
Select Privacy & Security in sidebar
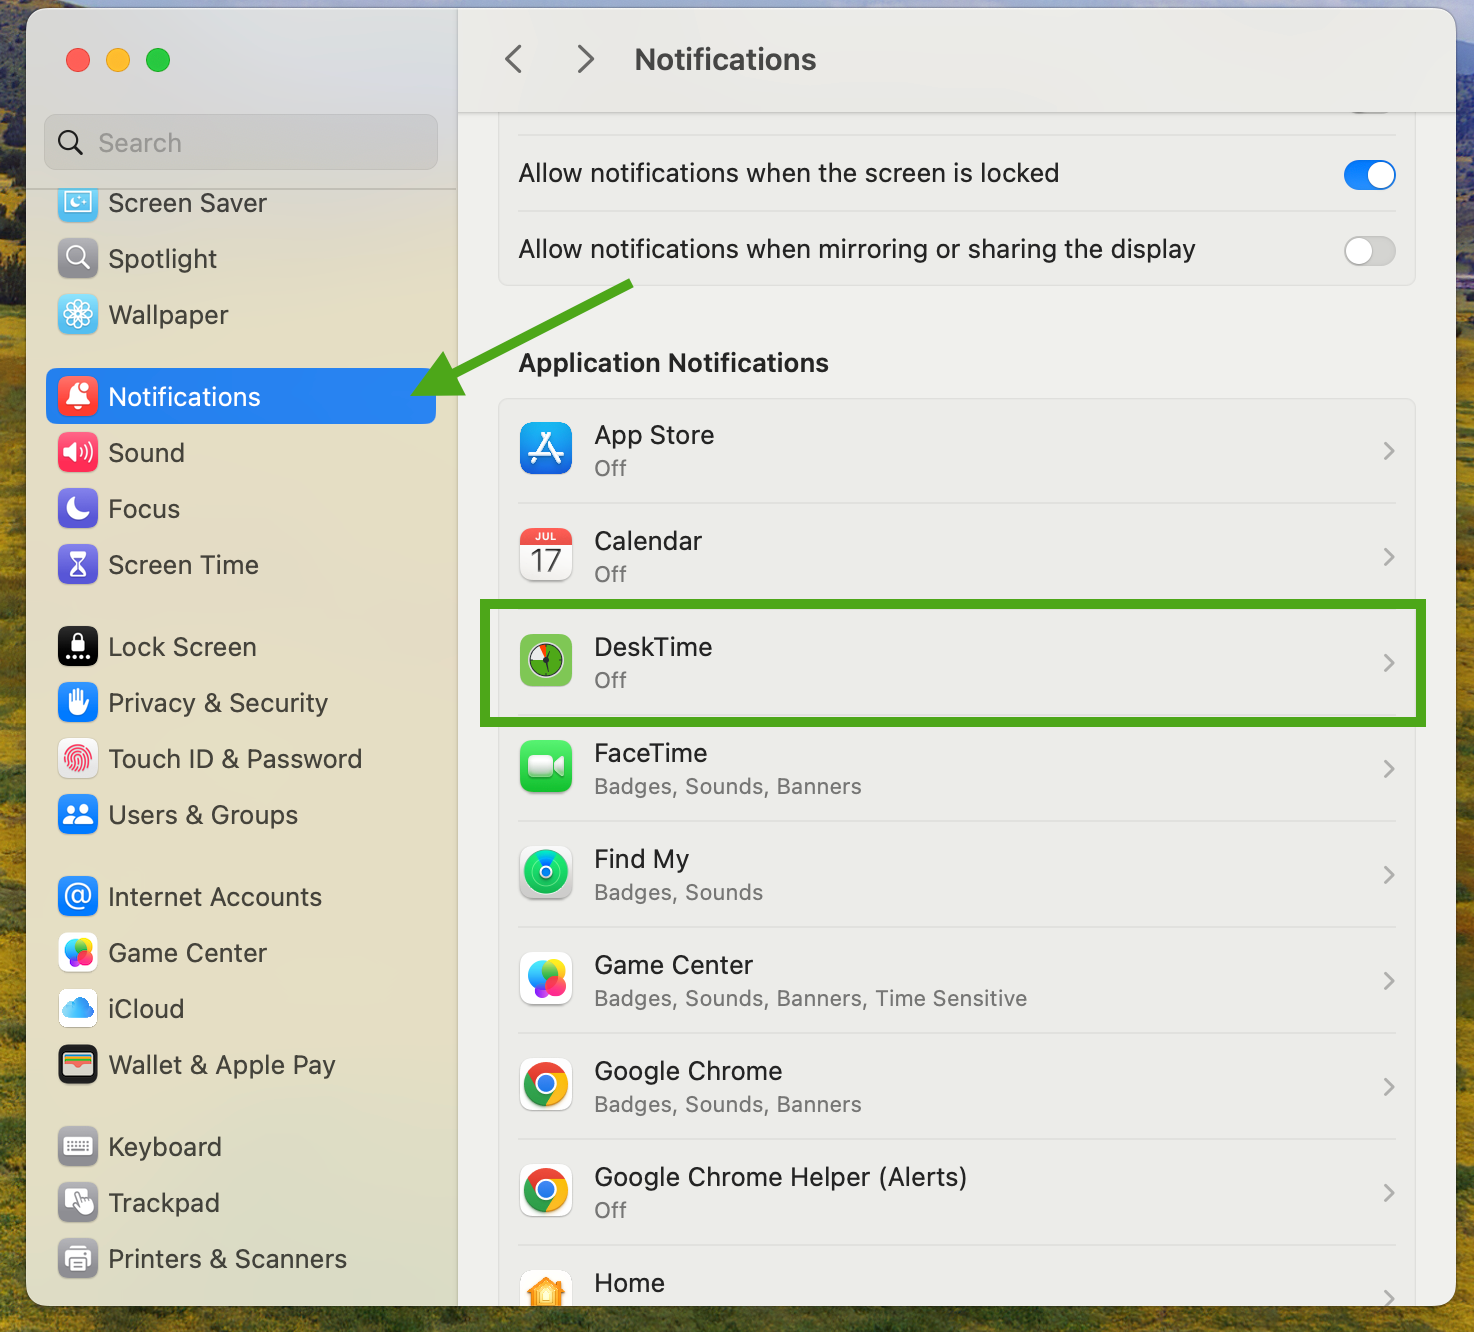pyautogui.click(x=218, y=703)
